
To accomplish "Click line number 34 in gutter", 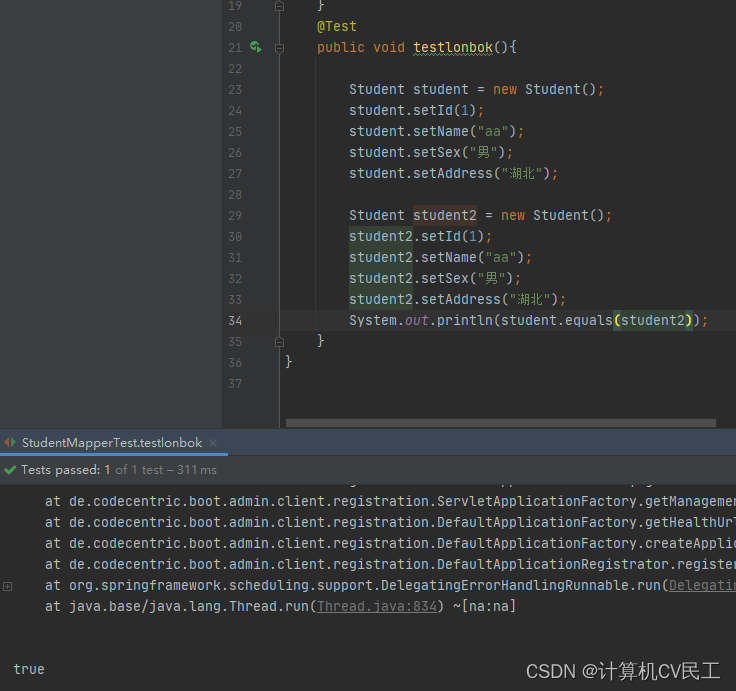I will click(x=235, y=321).
